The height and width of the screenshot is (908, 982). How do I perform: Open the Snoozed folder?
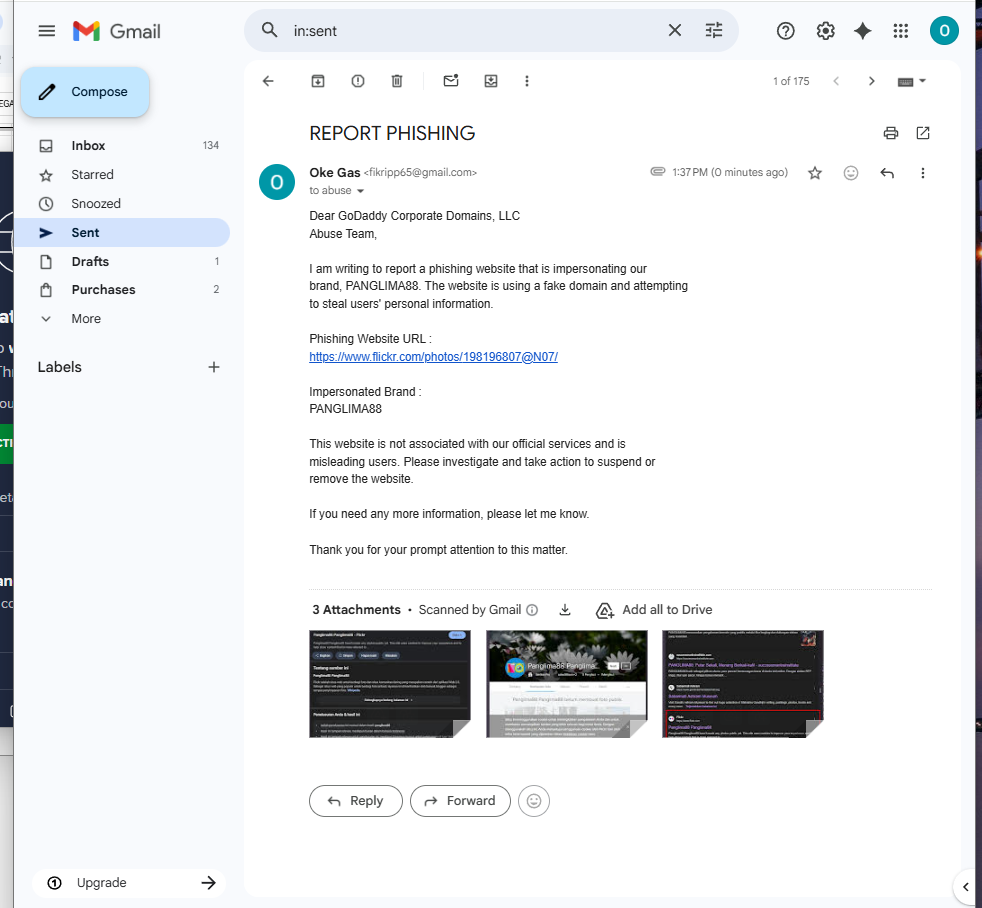[x=121, y=204]
